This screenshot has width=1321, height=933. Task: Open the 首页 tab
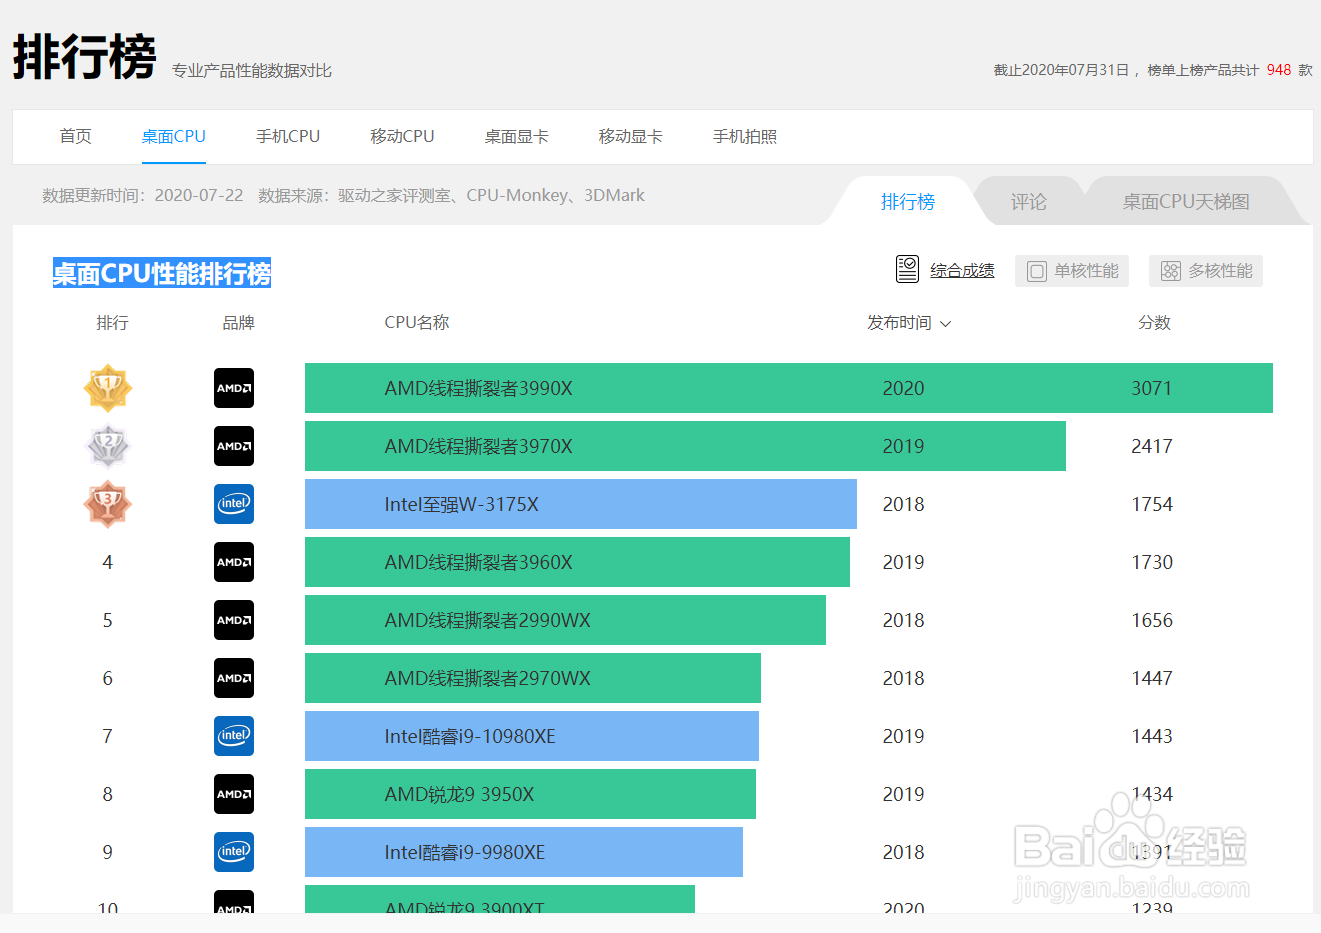point(76,136)
